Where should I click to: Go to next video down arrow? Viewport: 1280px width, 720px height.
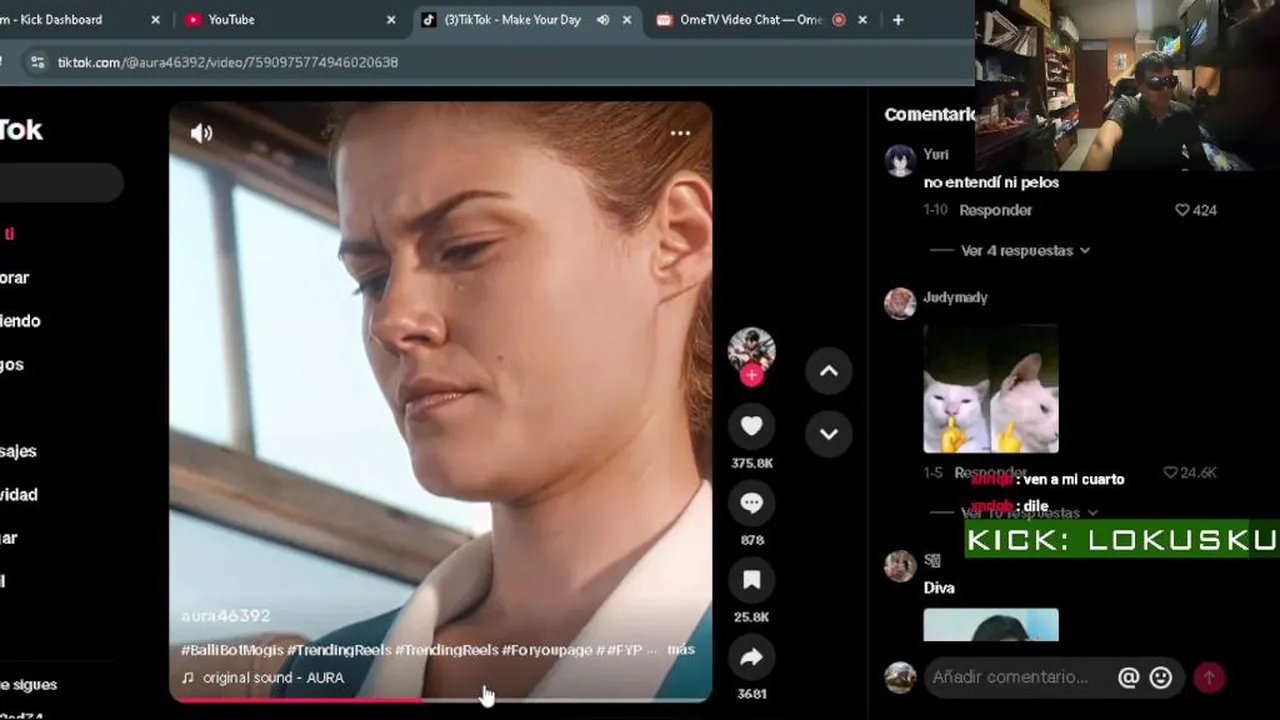pos(829,434)
